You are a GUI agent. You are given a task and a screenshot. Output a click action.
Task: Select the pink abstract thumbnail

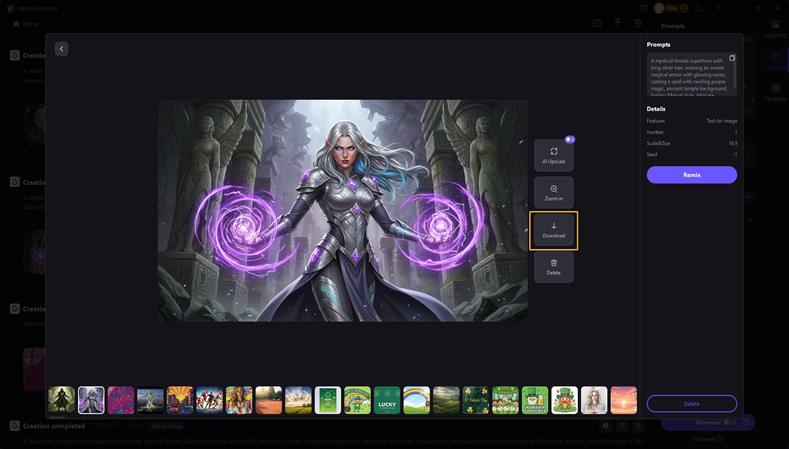point(121,400)
